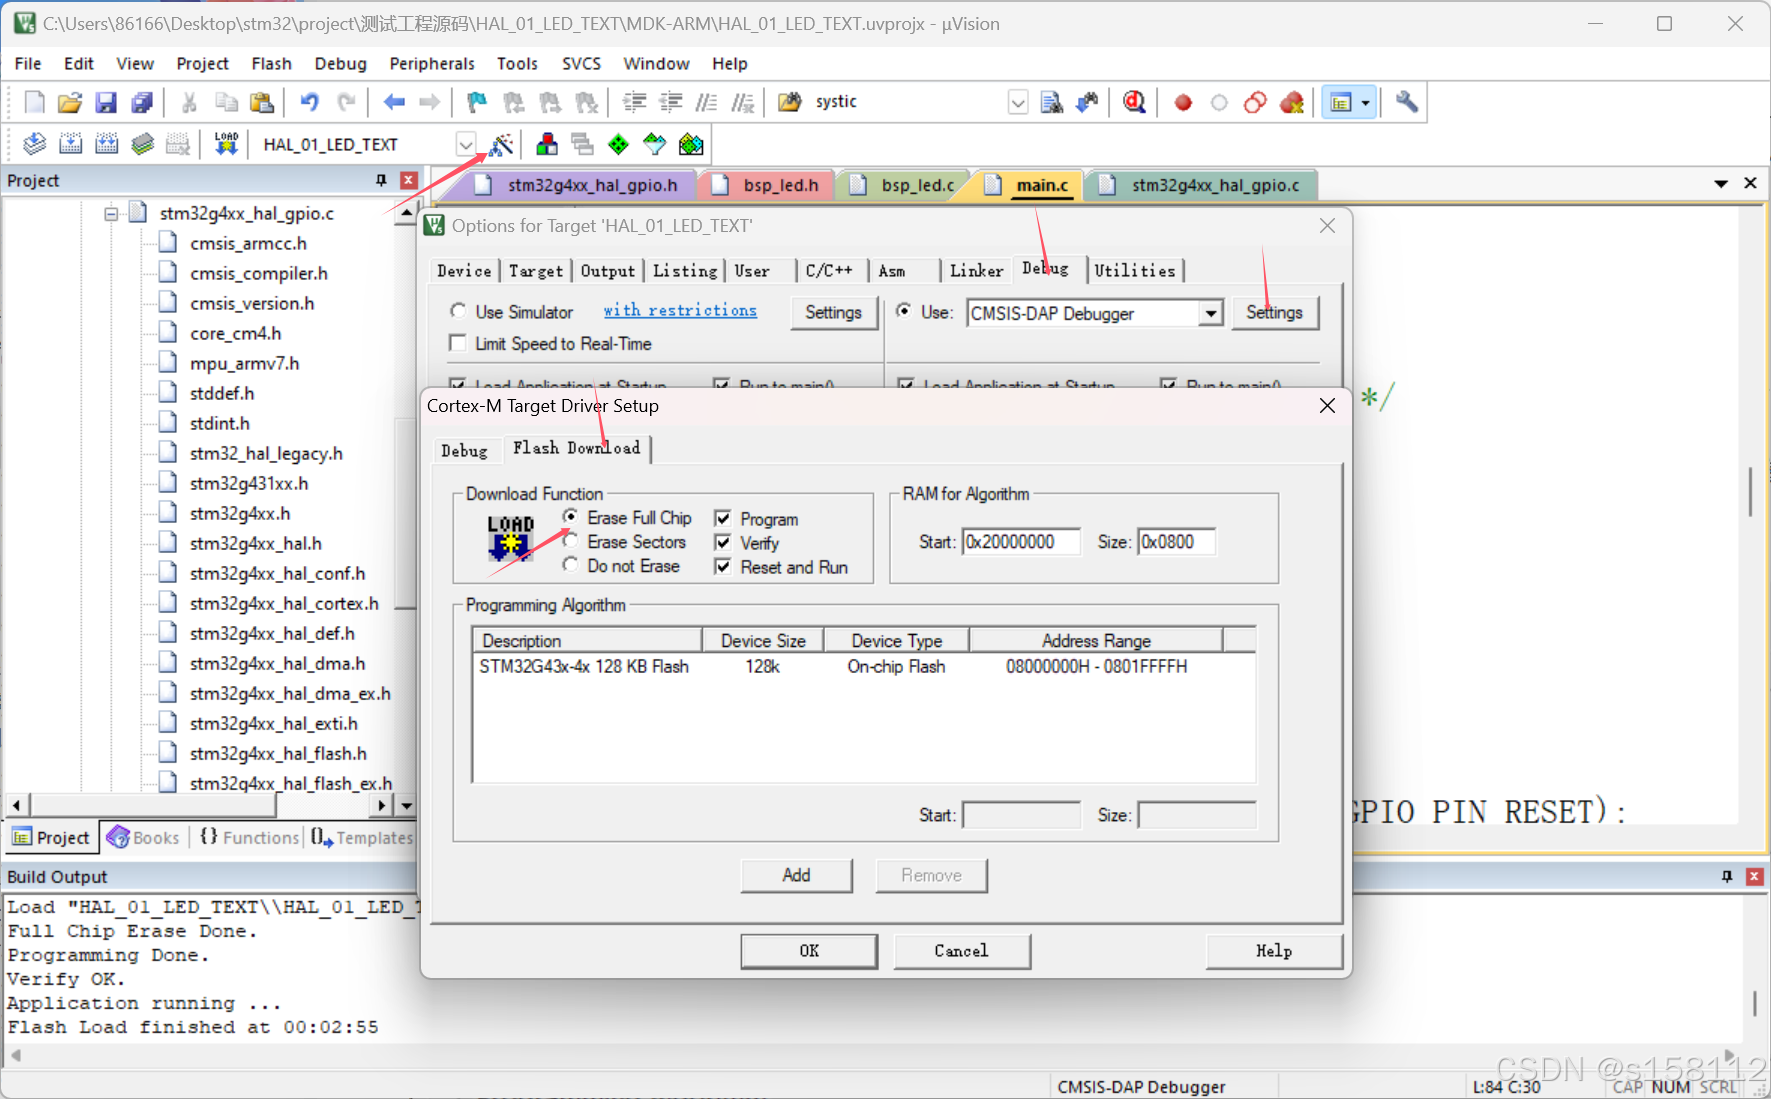
Task: Click the RAM Start address input field
Action: click(x=1020, y=541)
